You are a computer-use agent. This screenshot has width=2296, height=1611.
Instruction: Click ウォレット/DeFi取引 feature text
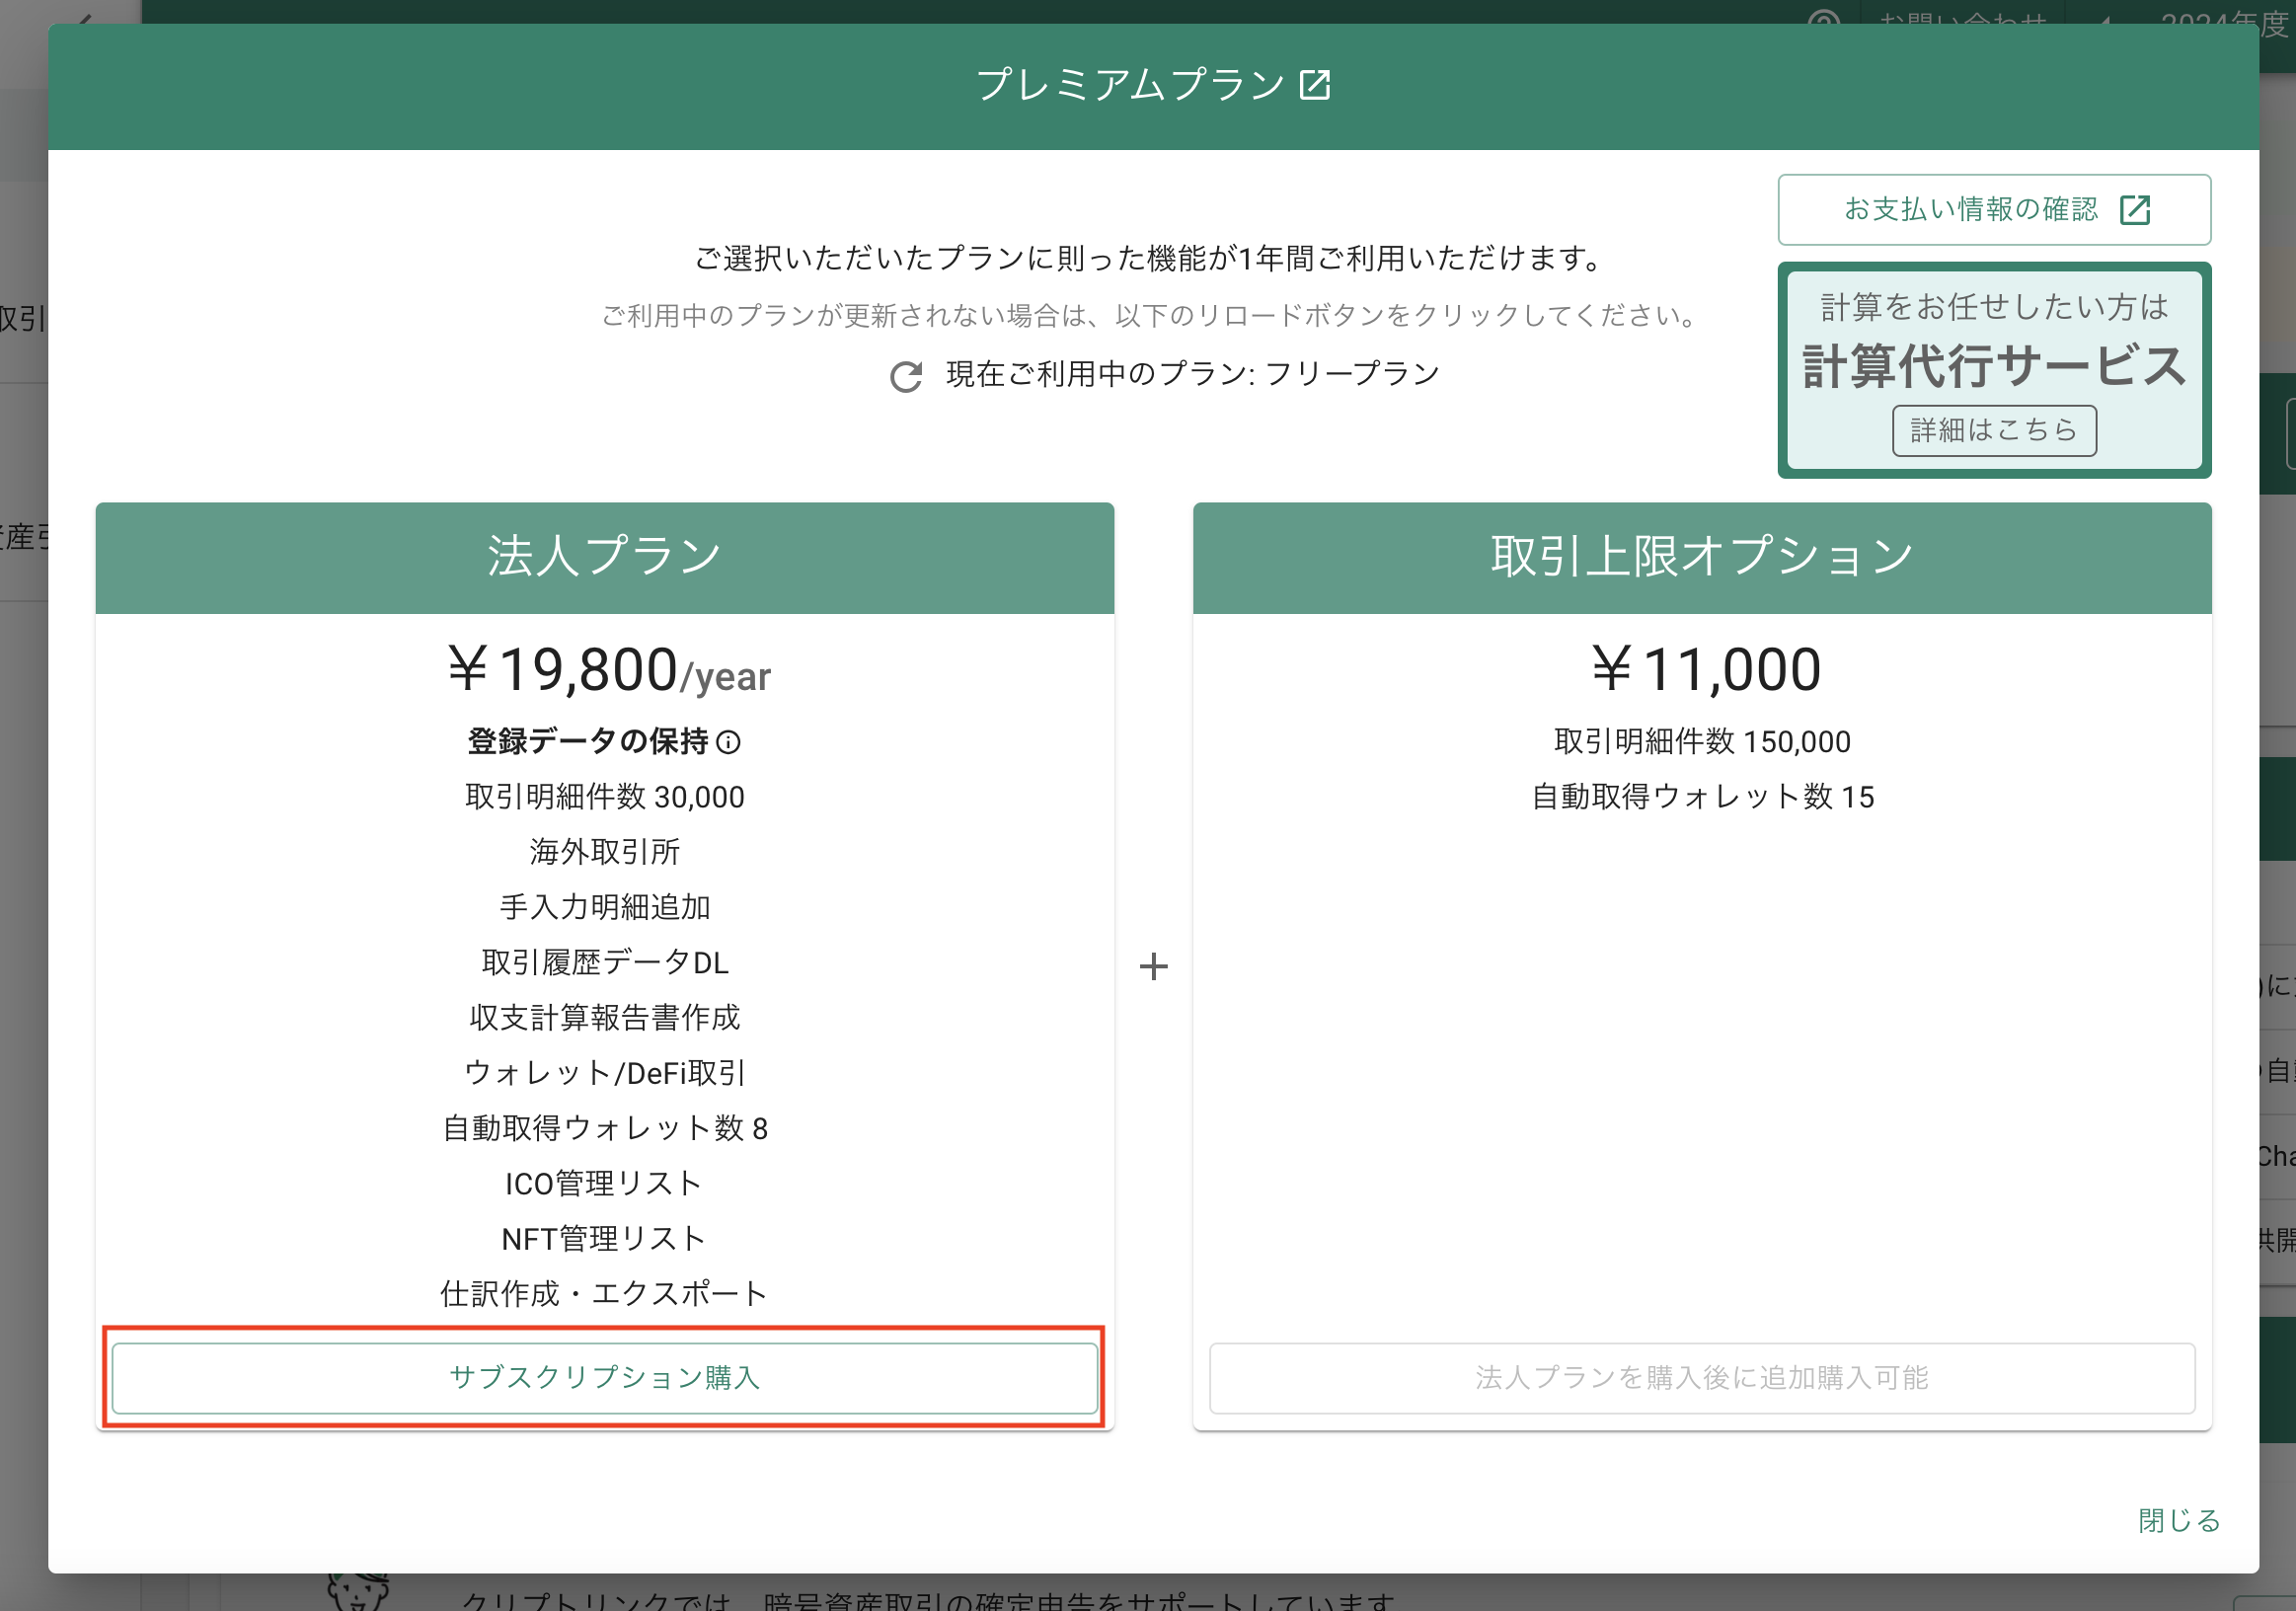pyautogui.click(x=604, y=1073)
